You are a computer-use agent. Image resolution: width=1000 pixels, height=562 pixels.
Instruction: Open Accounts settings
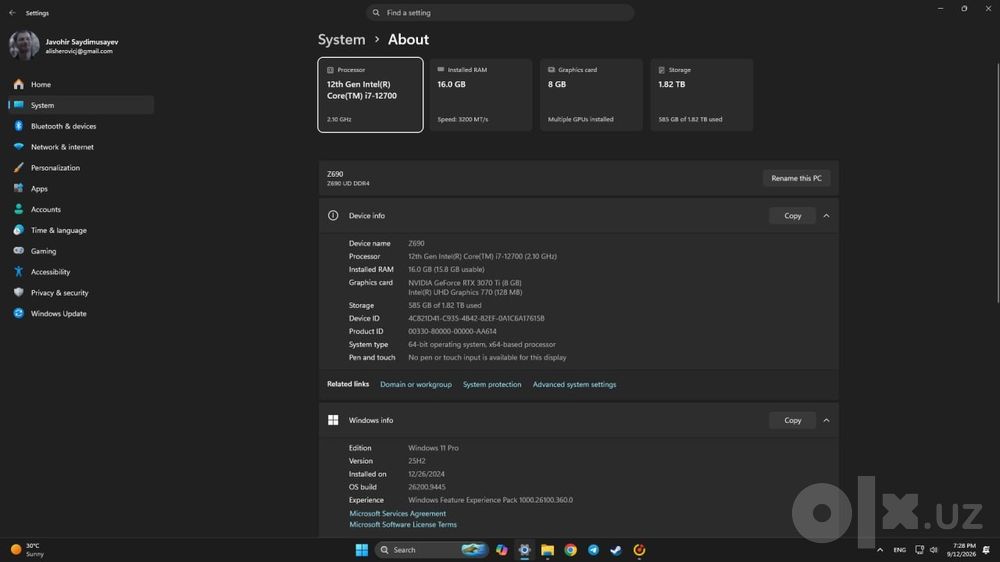point(81,209)
